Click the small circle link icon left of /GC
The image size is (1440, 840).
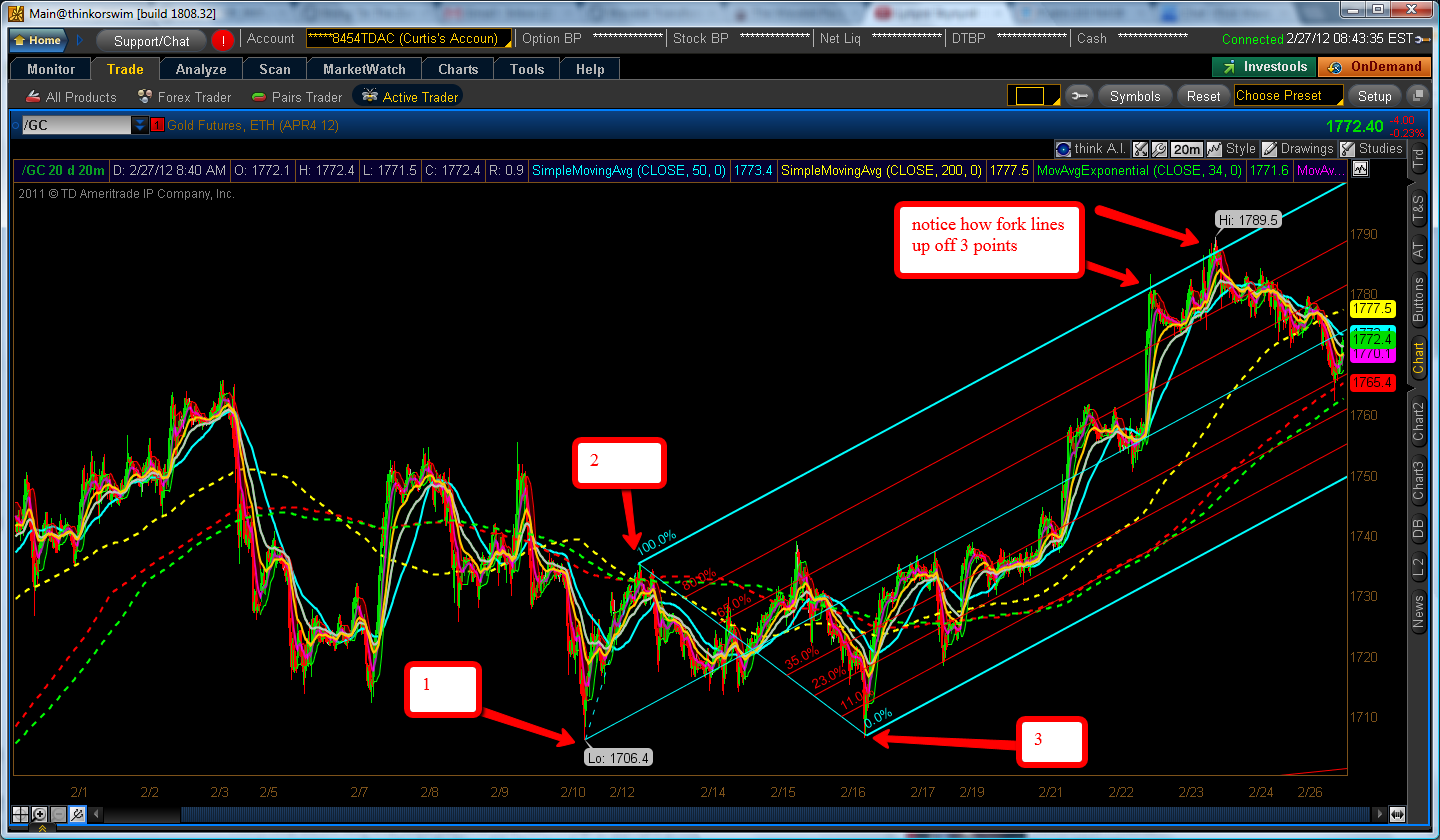[15, 125]
